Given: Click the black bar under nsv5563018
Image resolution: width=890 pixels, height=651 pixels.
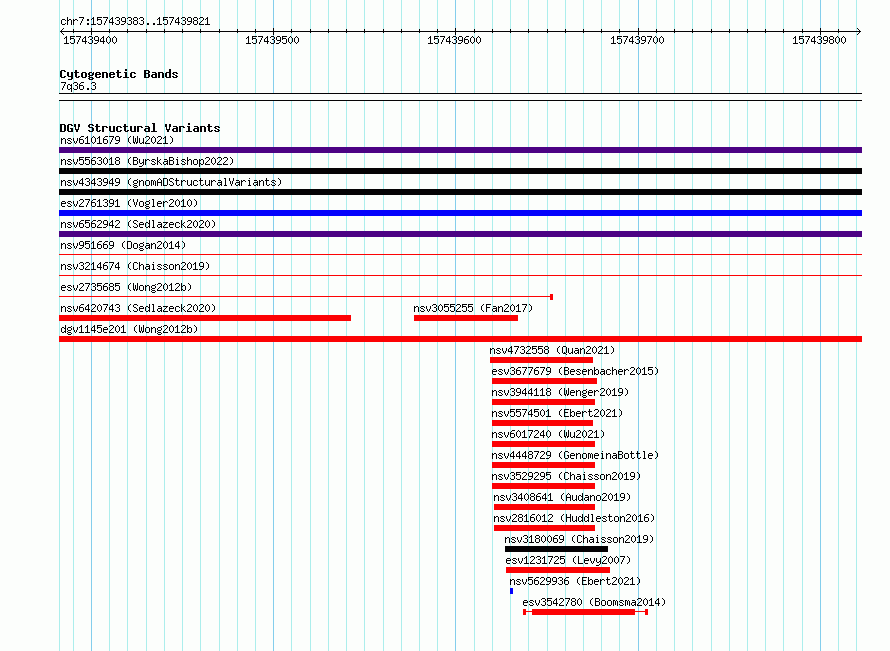Looking at the screenshot, I should [460, 171].
